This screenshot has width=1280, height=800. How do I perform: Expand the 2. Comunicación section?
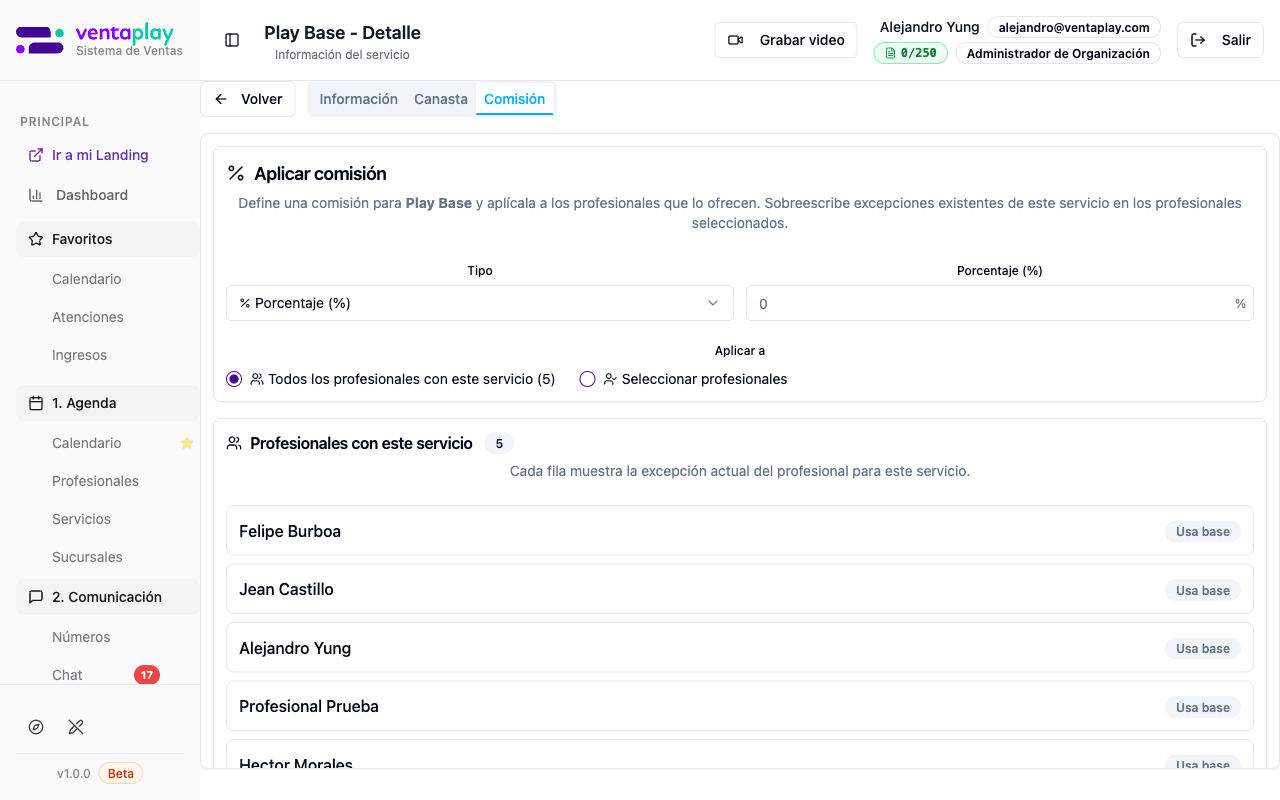tap(108, 597)
